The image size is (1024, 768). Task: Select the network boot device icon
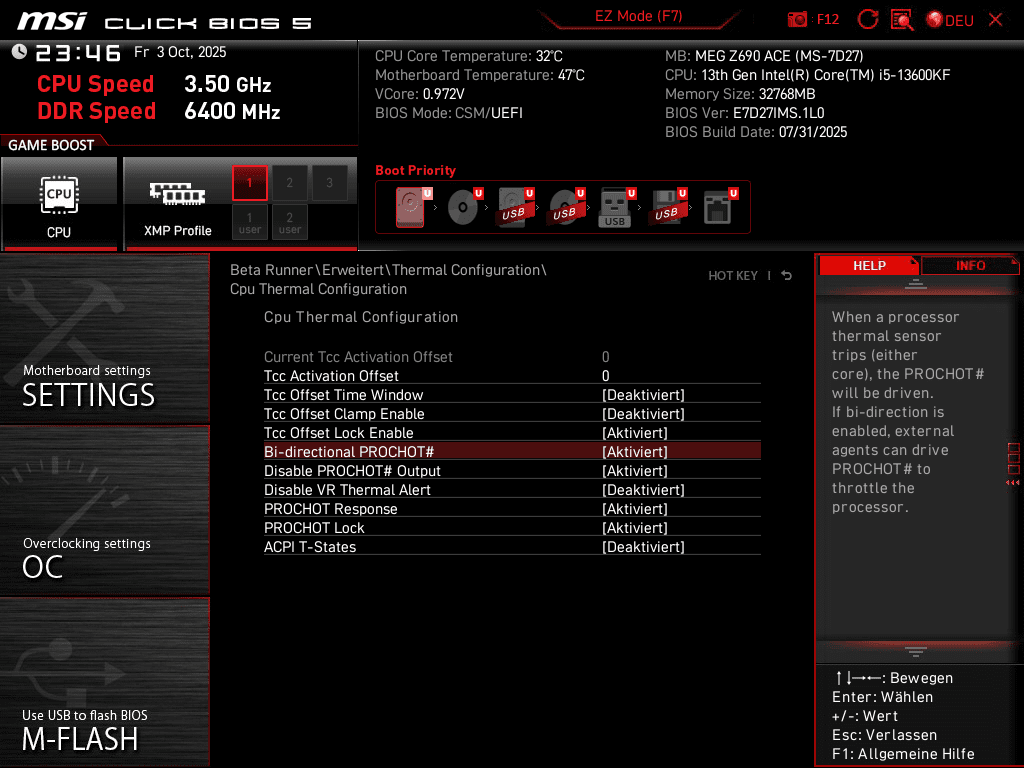pos(719,207)
